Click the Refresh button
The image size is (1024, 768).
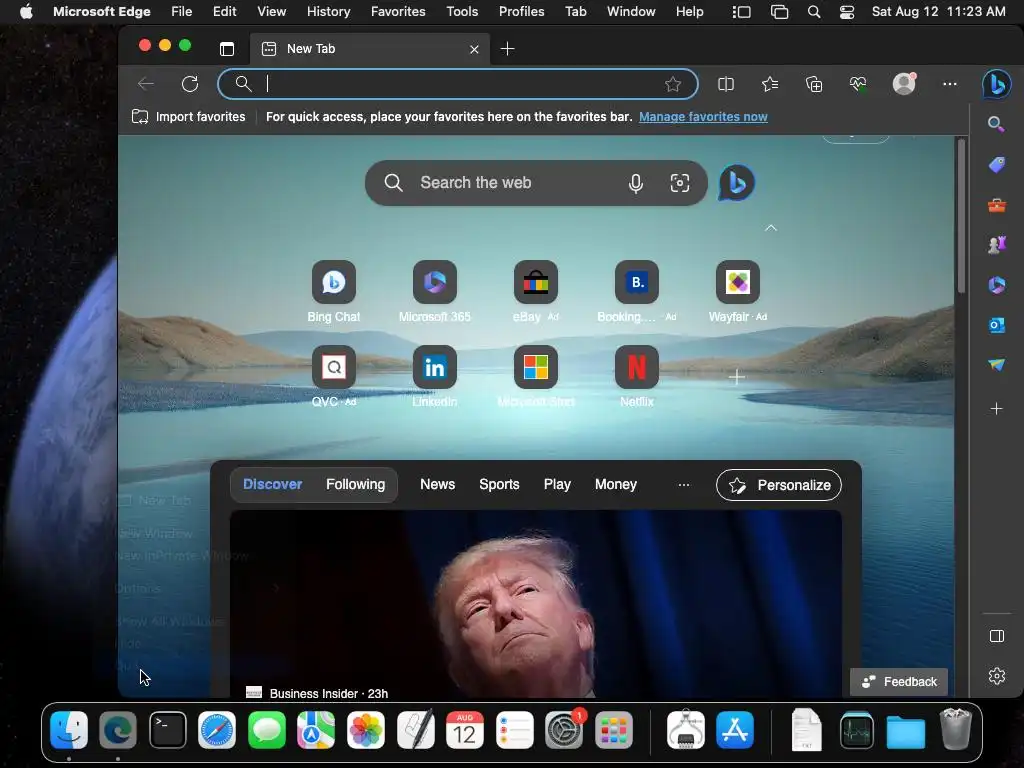coord(190,84)
